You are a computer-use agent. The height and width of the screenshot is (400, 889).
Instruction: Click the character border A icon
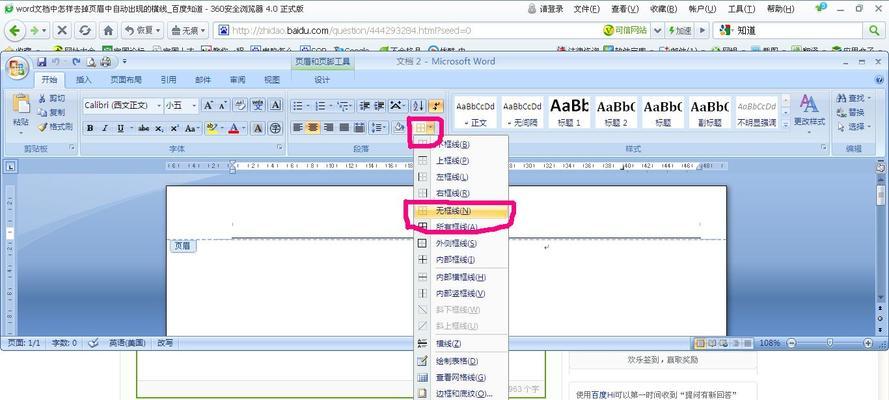(x=275, y=105)
